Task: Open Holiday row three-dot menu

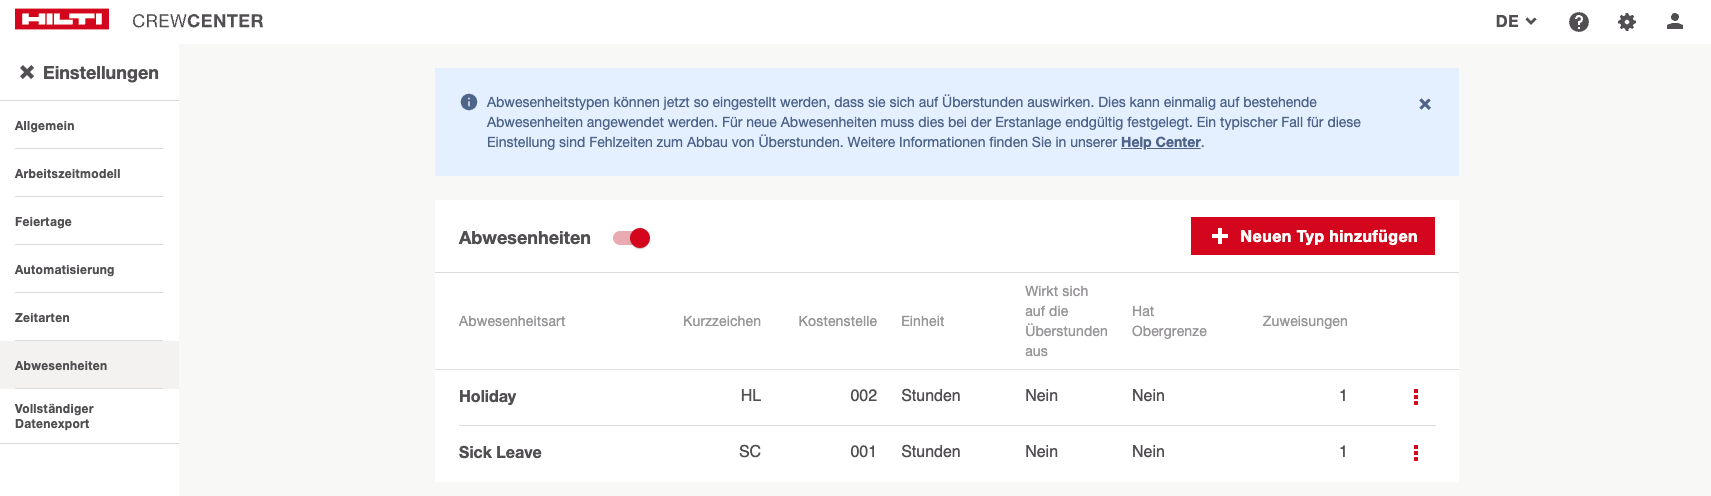Action: click(x=1415, y=397)
